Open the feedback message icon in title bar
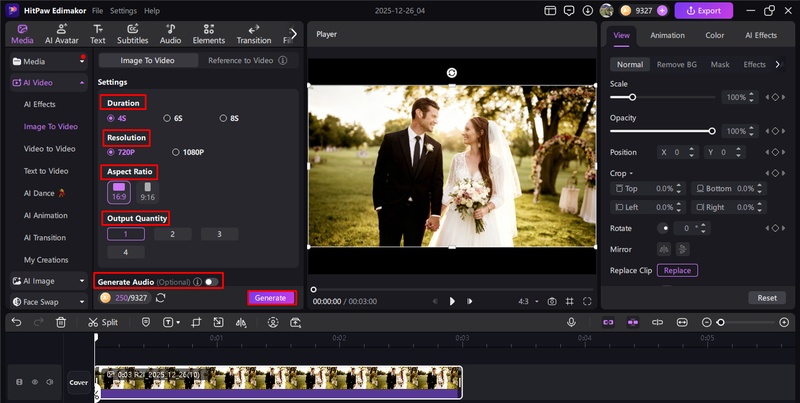The image size is (800, 403). (x=569, y=11)
